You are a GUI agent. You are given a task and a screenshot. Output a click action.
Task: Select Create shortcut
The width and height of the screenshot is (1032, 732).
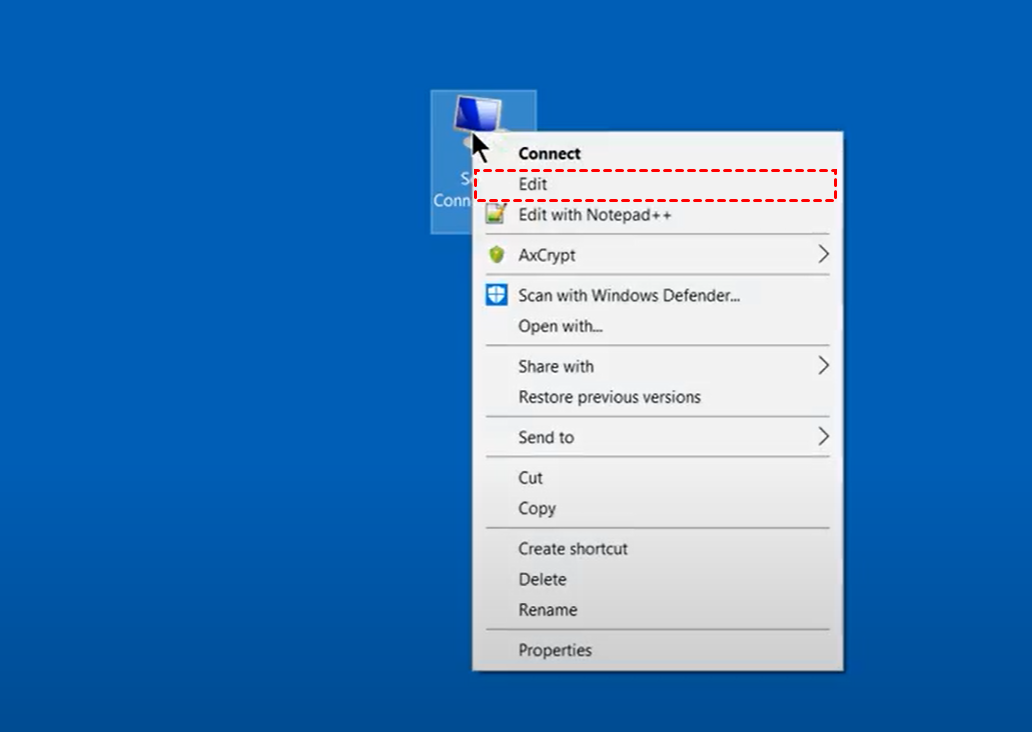point(658,548)
